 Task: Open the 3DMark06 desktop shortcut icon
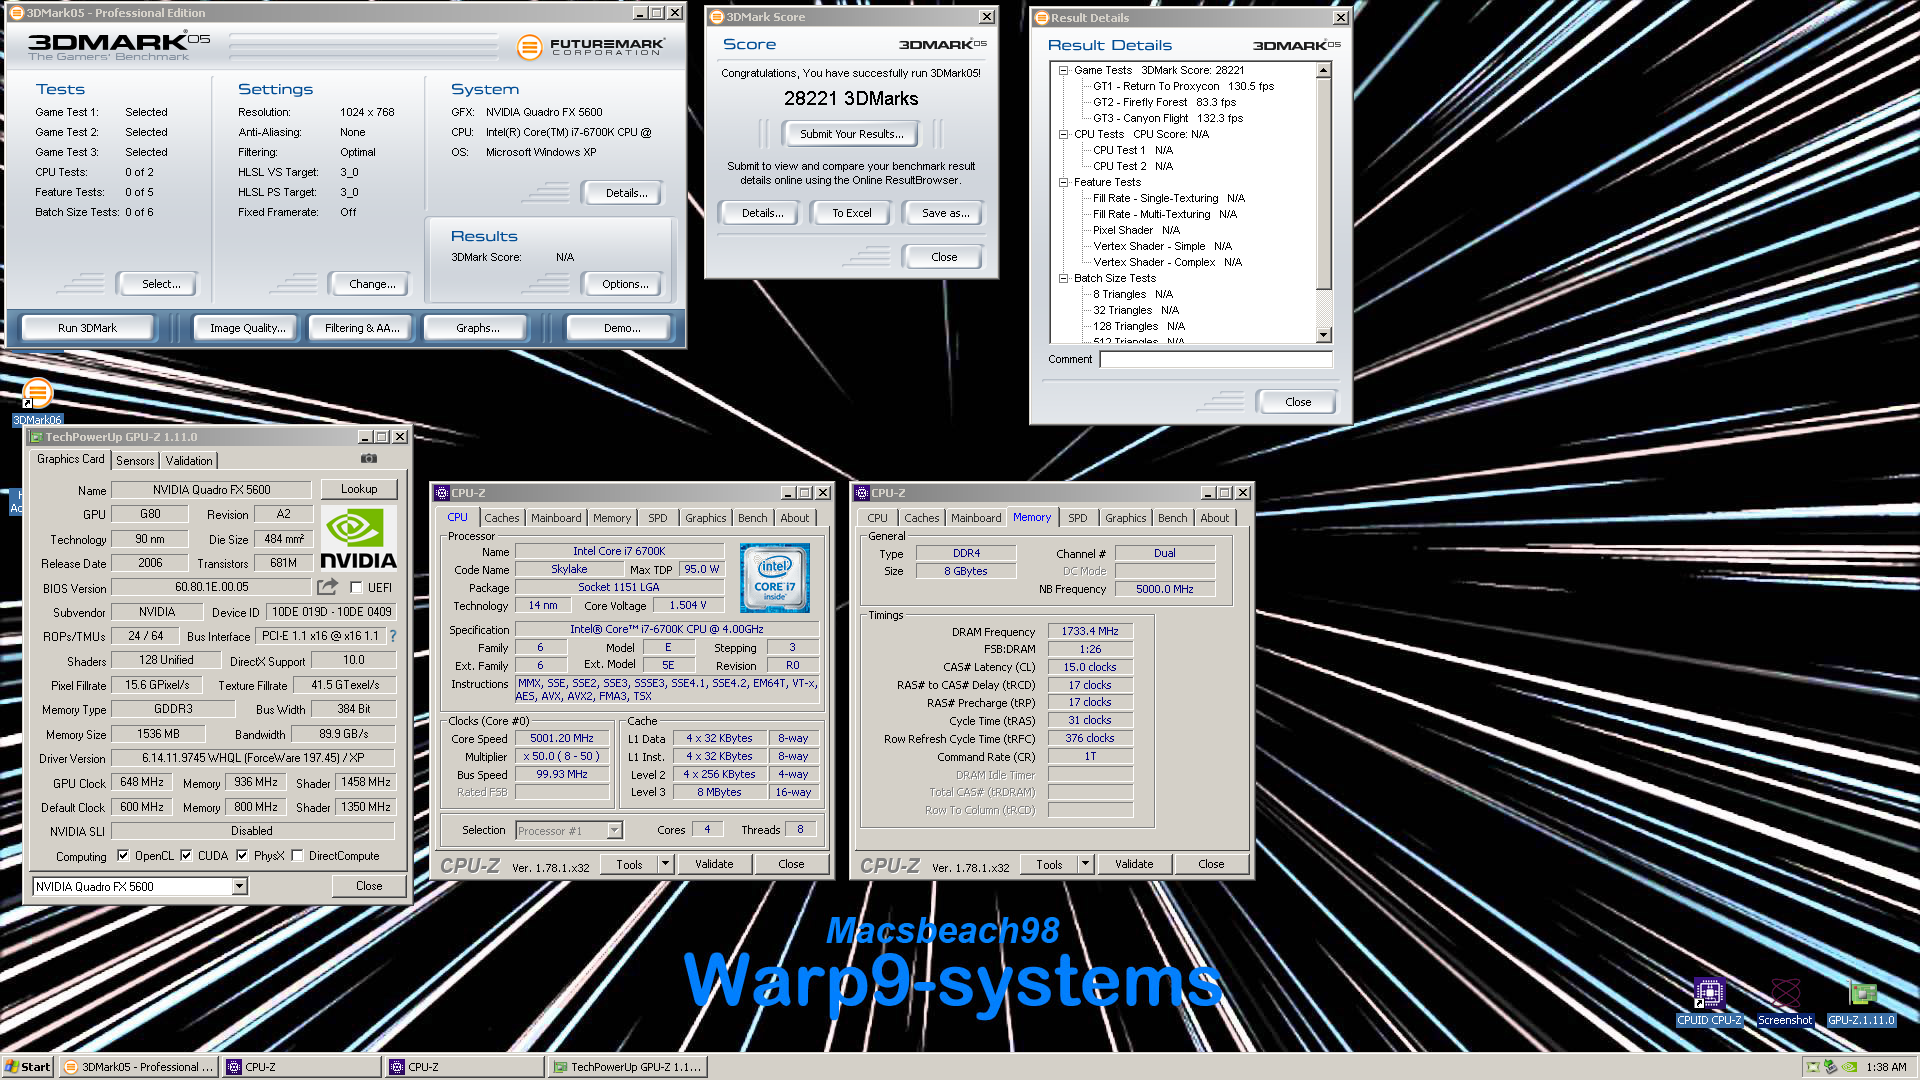coord(38,400)
